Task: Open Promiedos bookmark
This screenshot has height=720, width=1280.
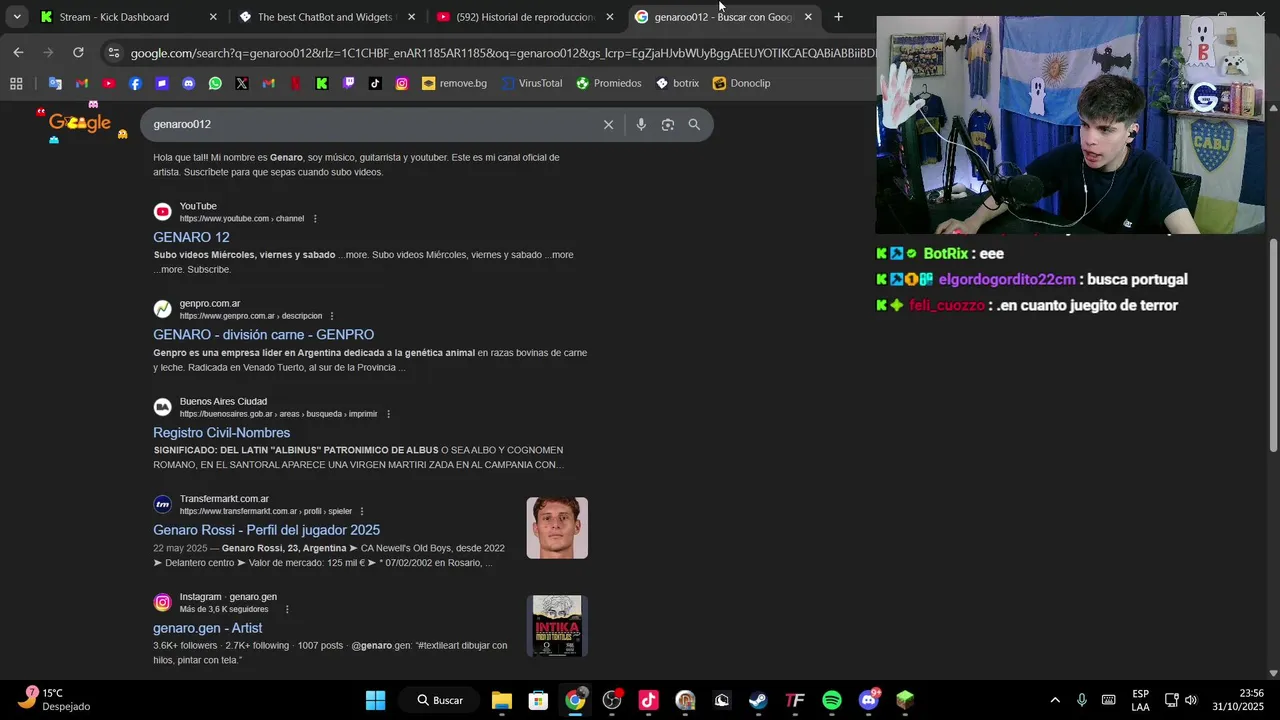Action: pyautogui.click(x=609, y=83)
